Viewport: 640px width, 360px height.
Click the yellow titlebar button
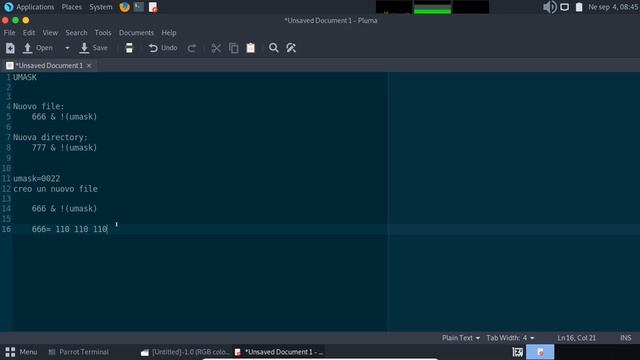(x=26, y=20)
